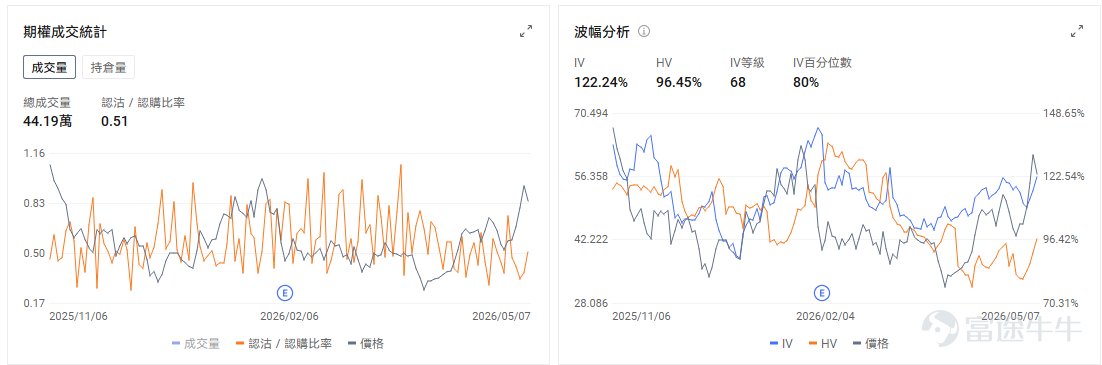Viewport: 1102px width, 365px height.
Task: Click the 期權成交統計 panel title
Action: point(65,31)
